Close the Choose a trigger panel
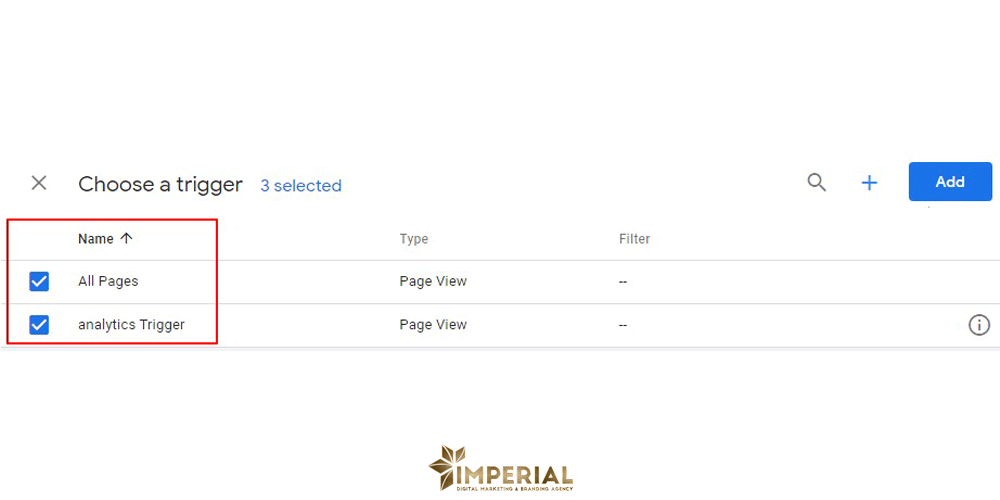This screenshot has width=1000, height=500. coord(39,183)
